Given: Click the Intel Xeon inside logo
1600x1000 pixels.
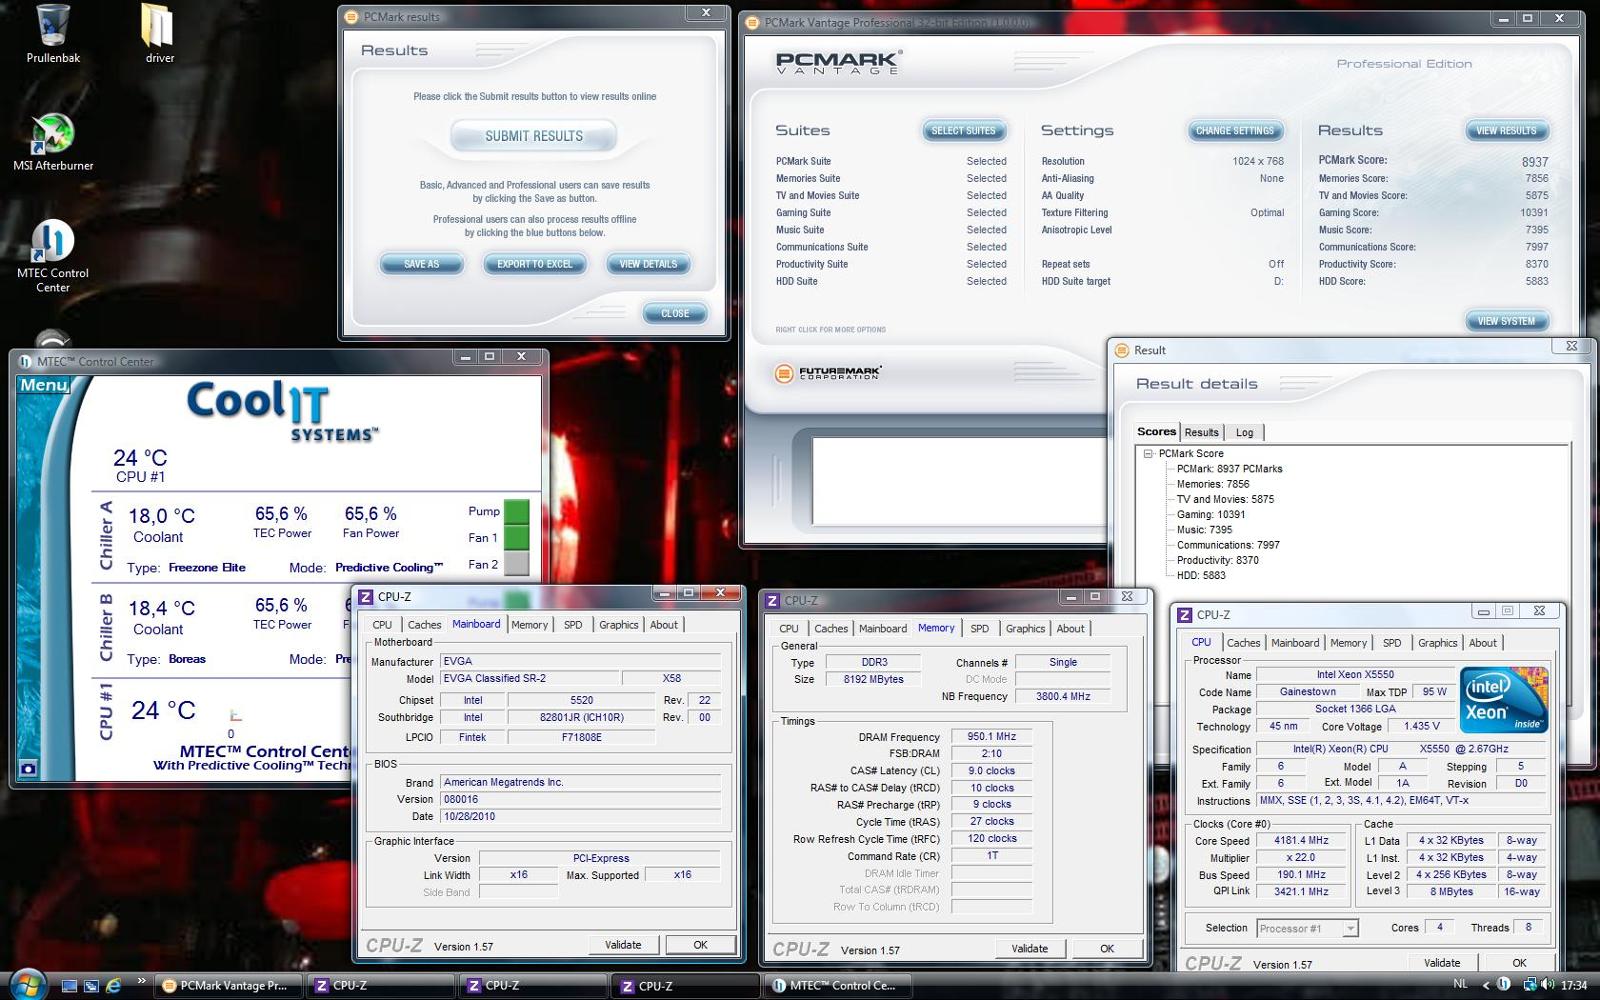Looking at the screenshot, I should pos(1504,700).
